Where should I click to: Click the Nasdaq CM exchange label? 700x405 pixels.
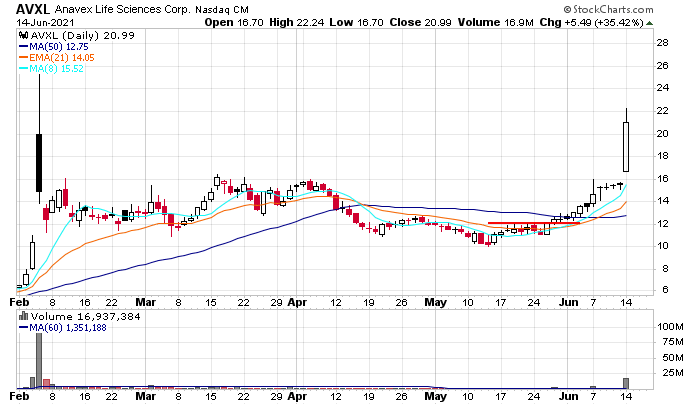pyautogui.click(x=222, y=9)
